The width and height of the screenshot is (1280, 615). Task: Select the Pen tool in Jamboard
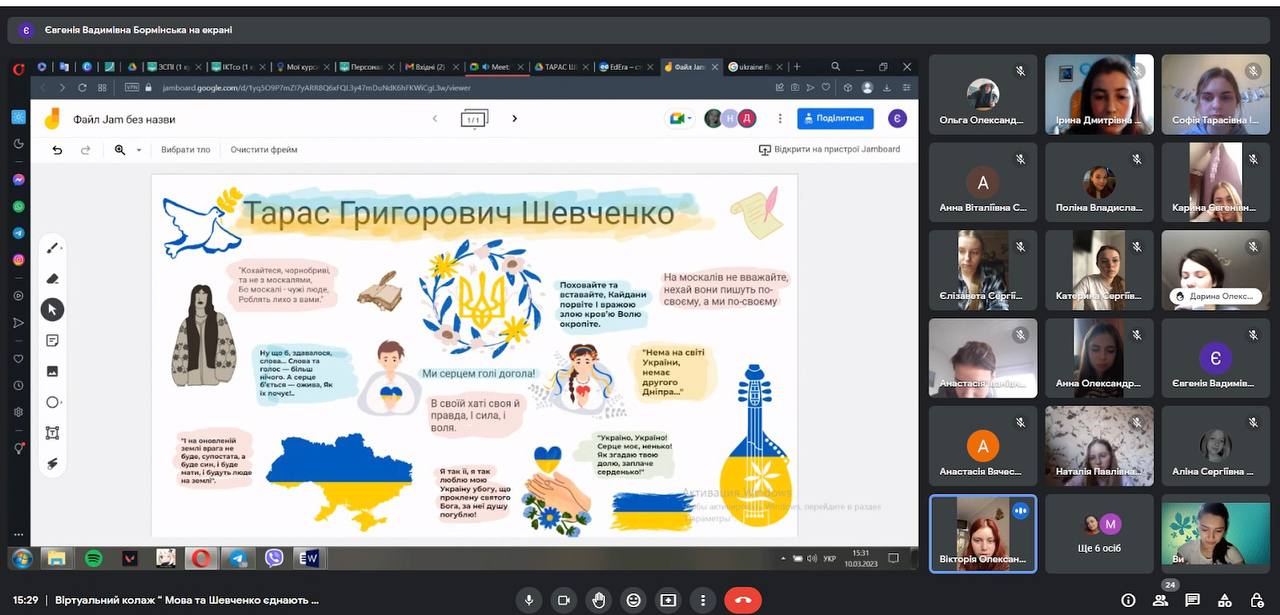53,248
